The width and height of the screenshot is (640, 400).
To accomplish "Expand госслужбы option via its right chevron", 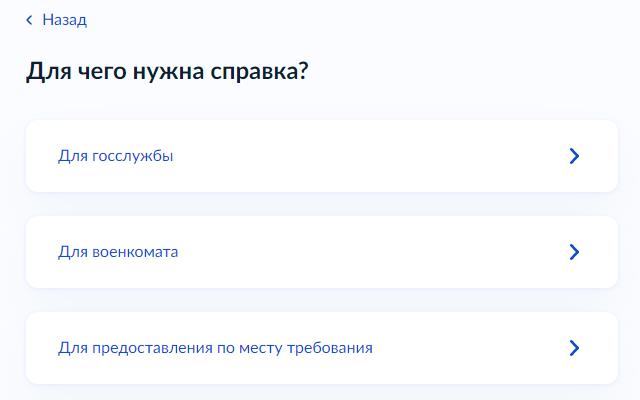I will 574,156.
